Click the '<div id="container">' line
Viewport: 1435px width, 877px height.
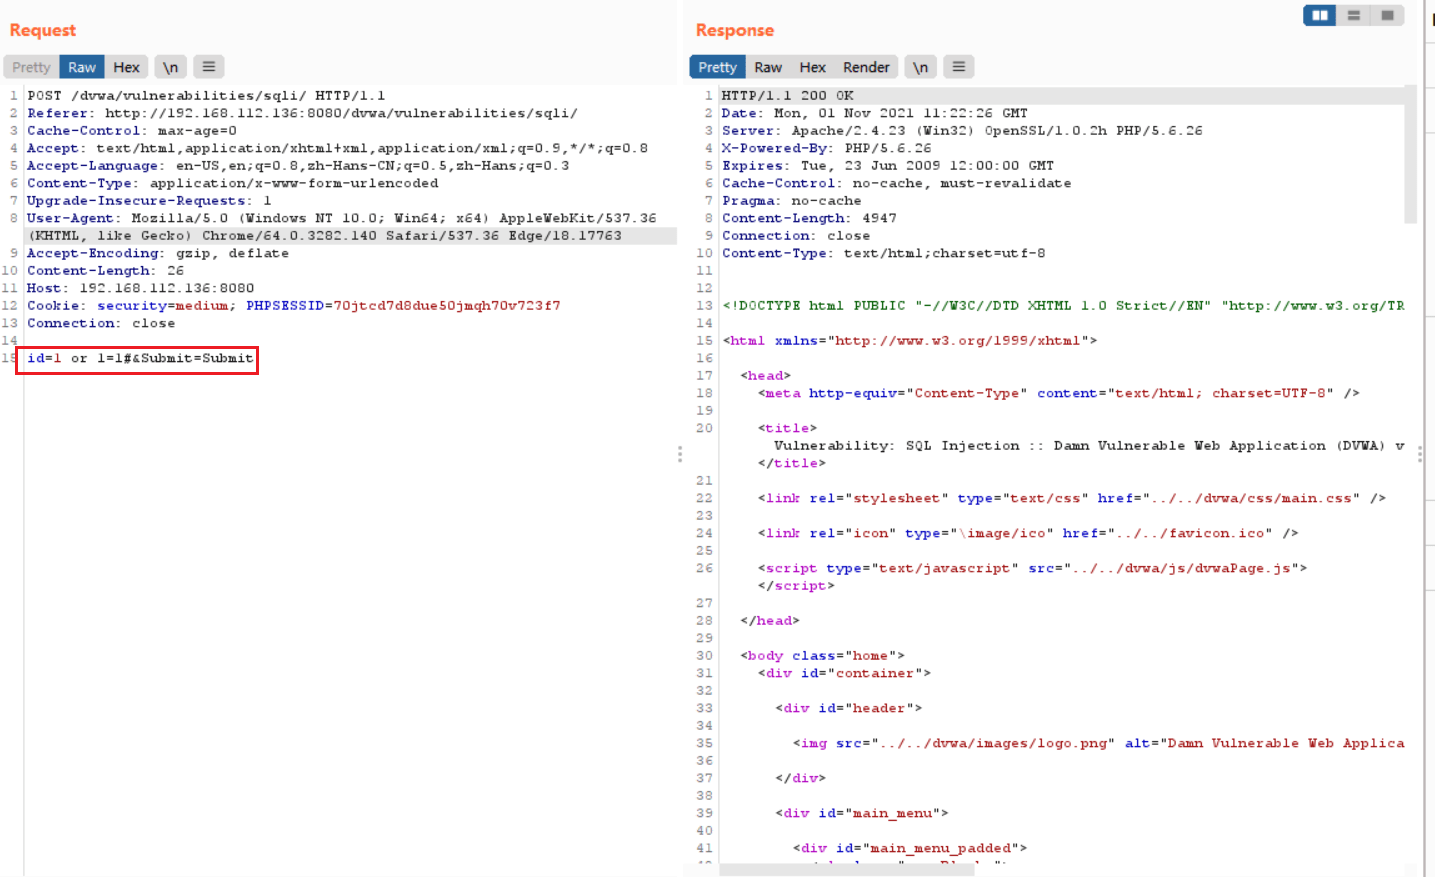click(x=845, y=674)
